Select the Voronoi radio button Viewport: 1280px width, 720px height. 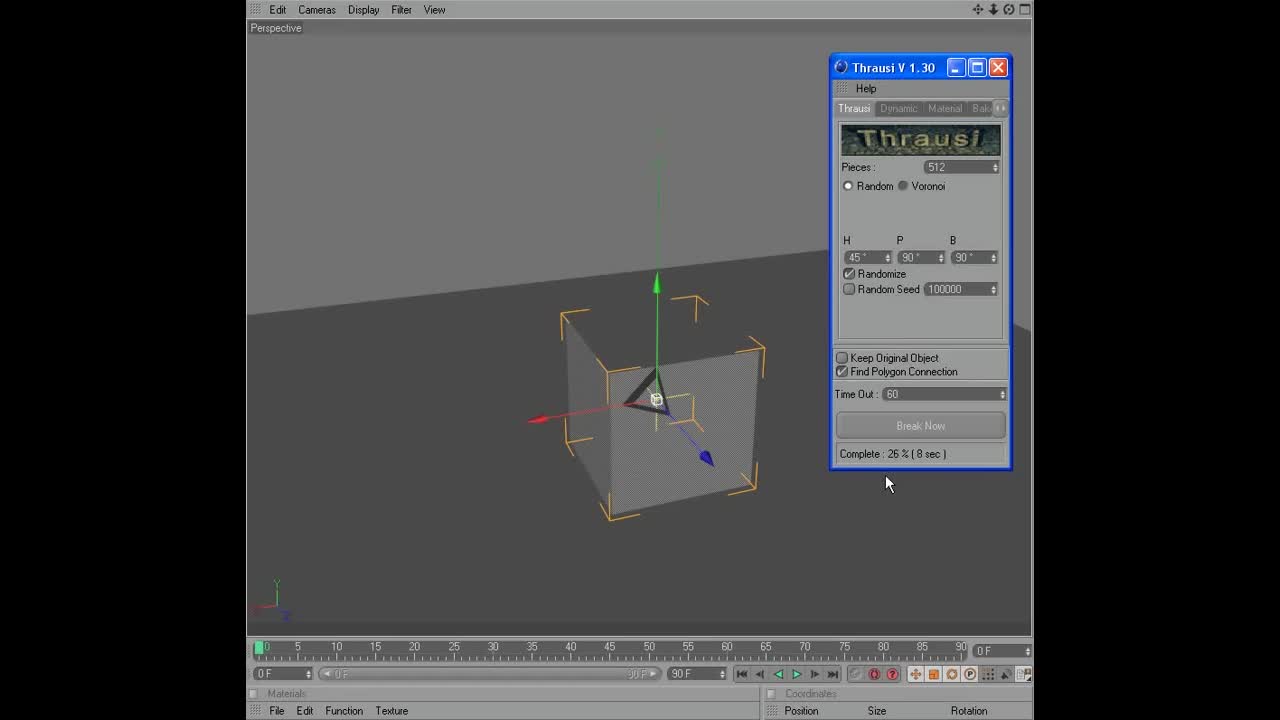[x=903, y=186]
